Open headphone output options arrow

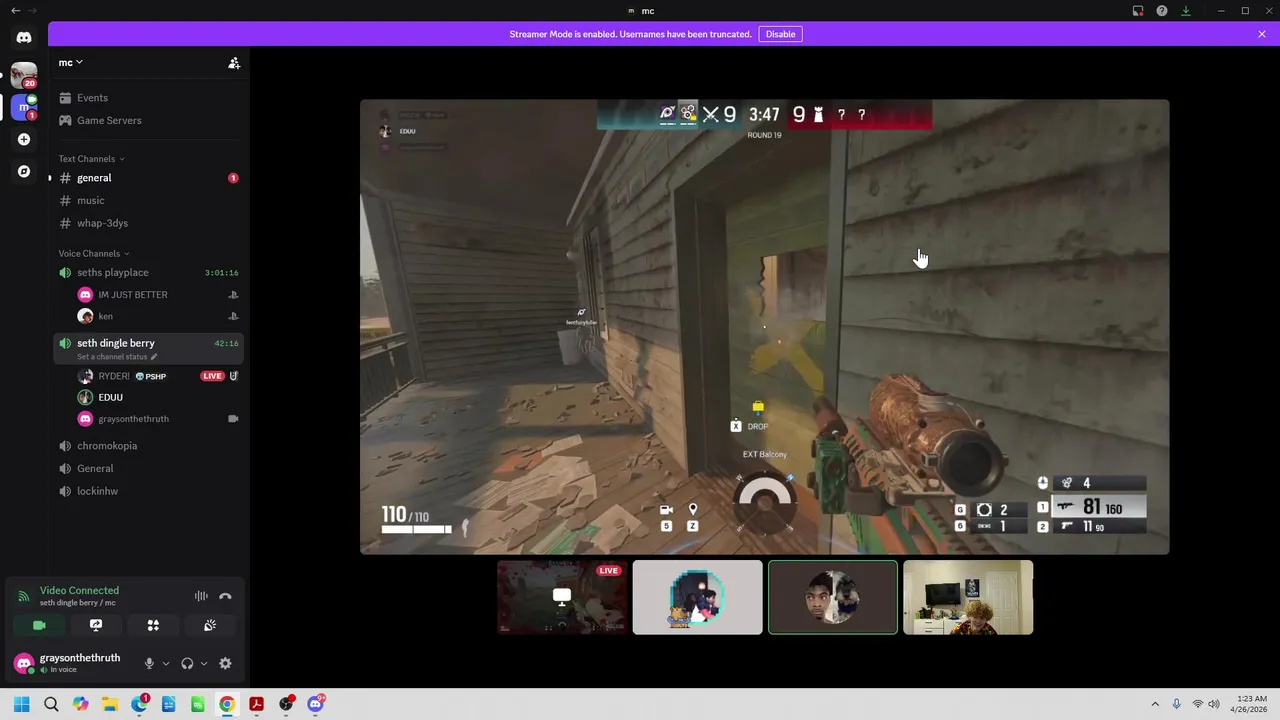[204, 663]
